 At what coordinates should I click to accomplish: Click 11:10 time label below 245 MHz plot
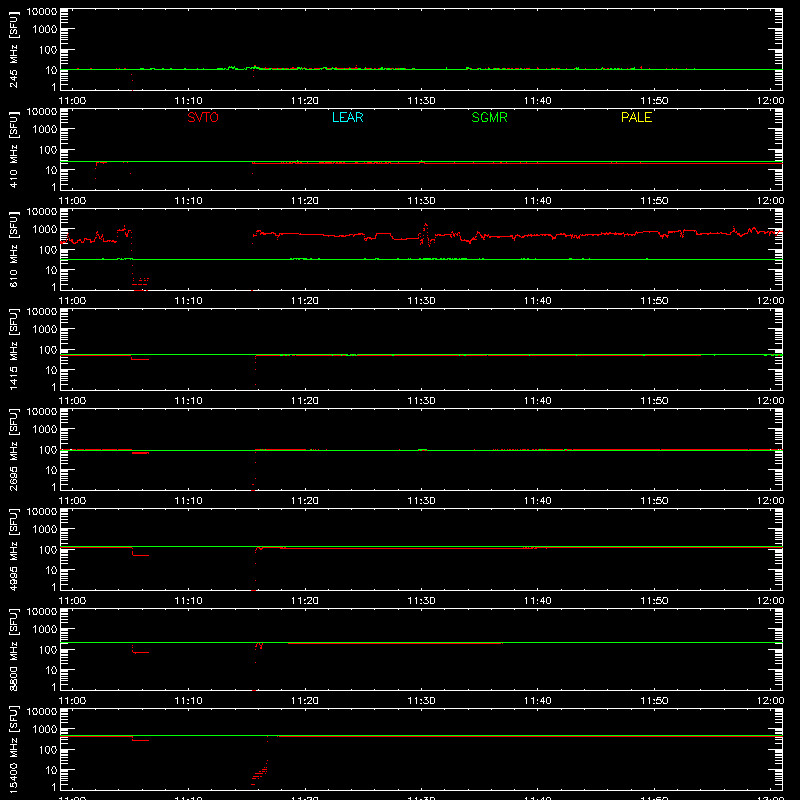[x=188, y=101]
